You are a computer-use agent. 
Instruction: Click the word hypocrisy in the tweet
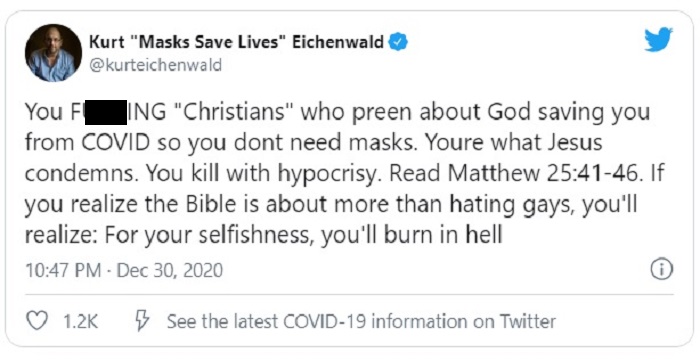[327, 176]
